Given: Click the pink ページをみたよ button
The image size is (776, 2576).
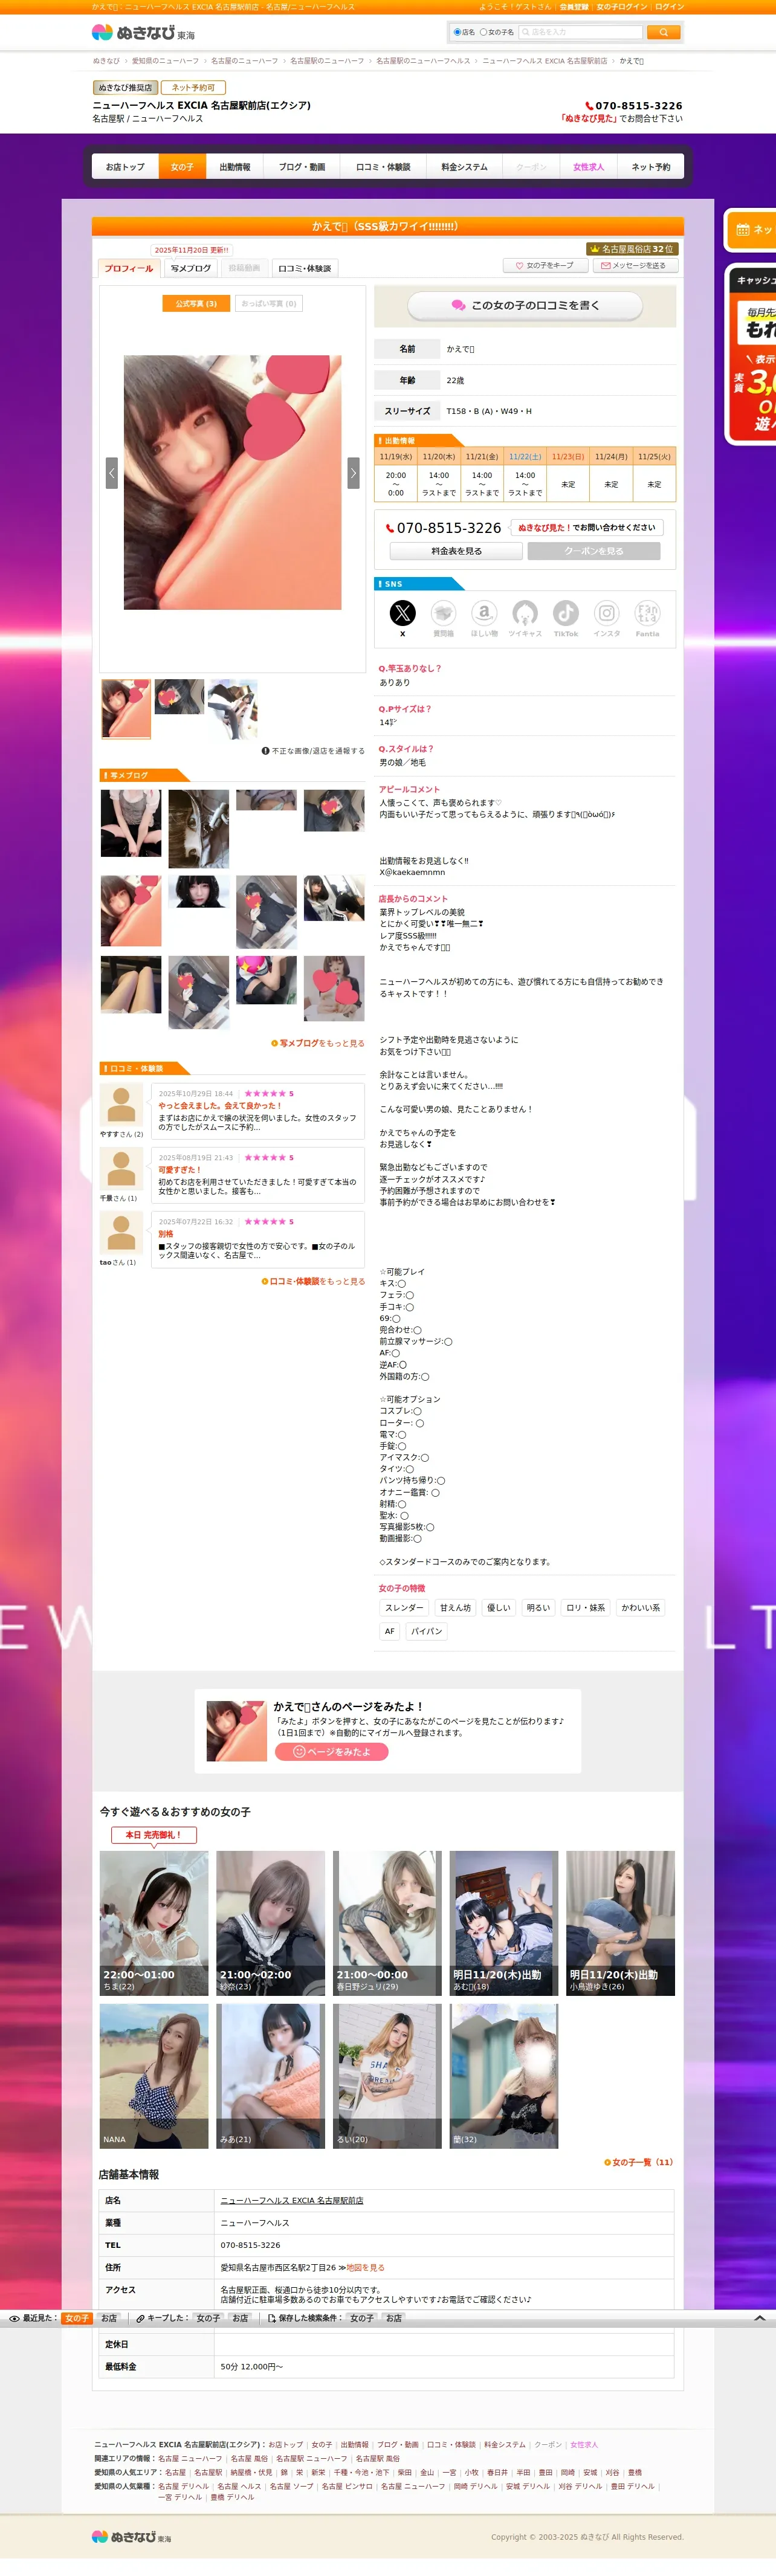Looking at the screenshot, I should [331, 1751].
